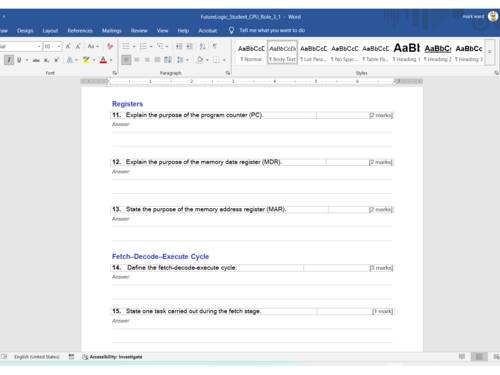Start a bulleted list
Viewport: 500px width, 375px height.
click(126, 46)
